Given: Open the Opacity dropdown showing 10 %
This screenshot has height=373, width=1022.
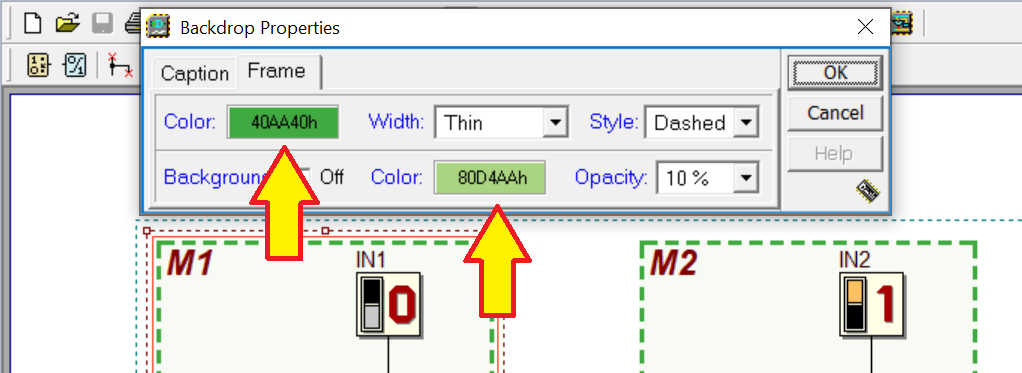Looking at the screenshot, I should click(708, 177).
